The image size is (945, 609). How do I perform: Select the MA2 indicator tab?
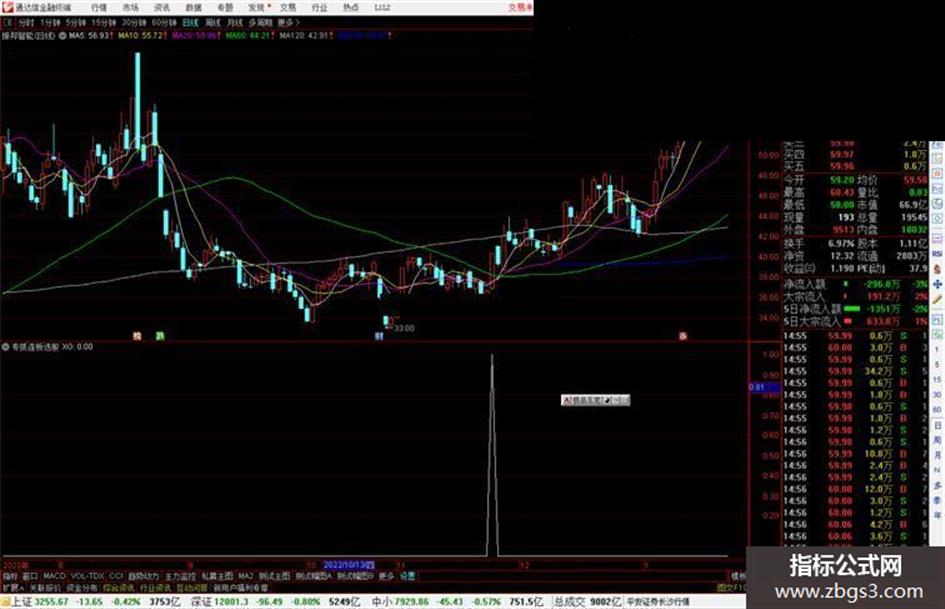[246, 576]
